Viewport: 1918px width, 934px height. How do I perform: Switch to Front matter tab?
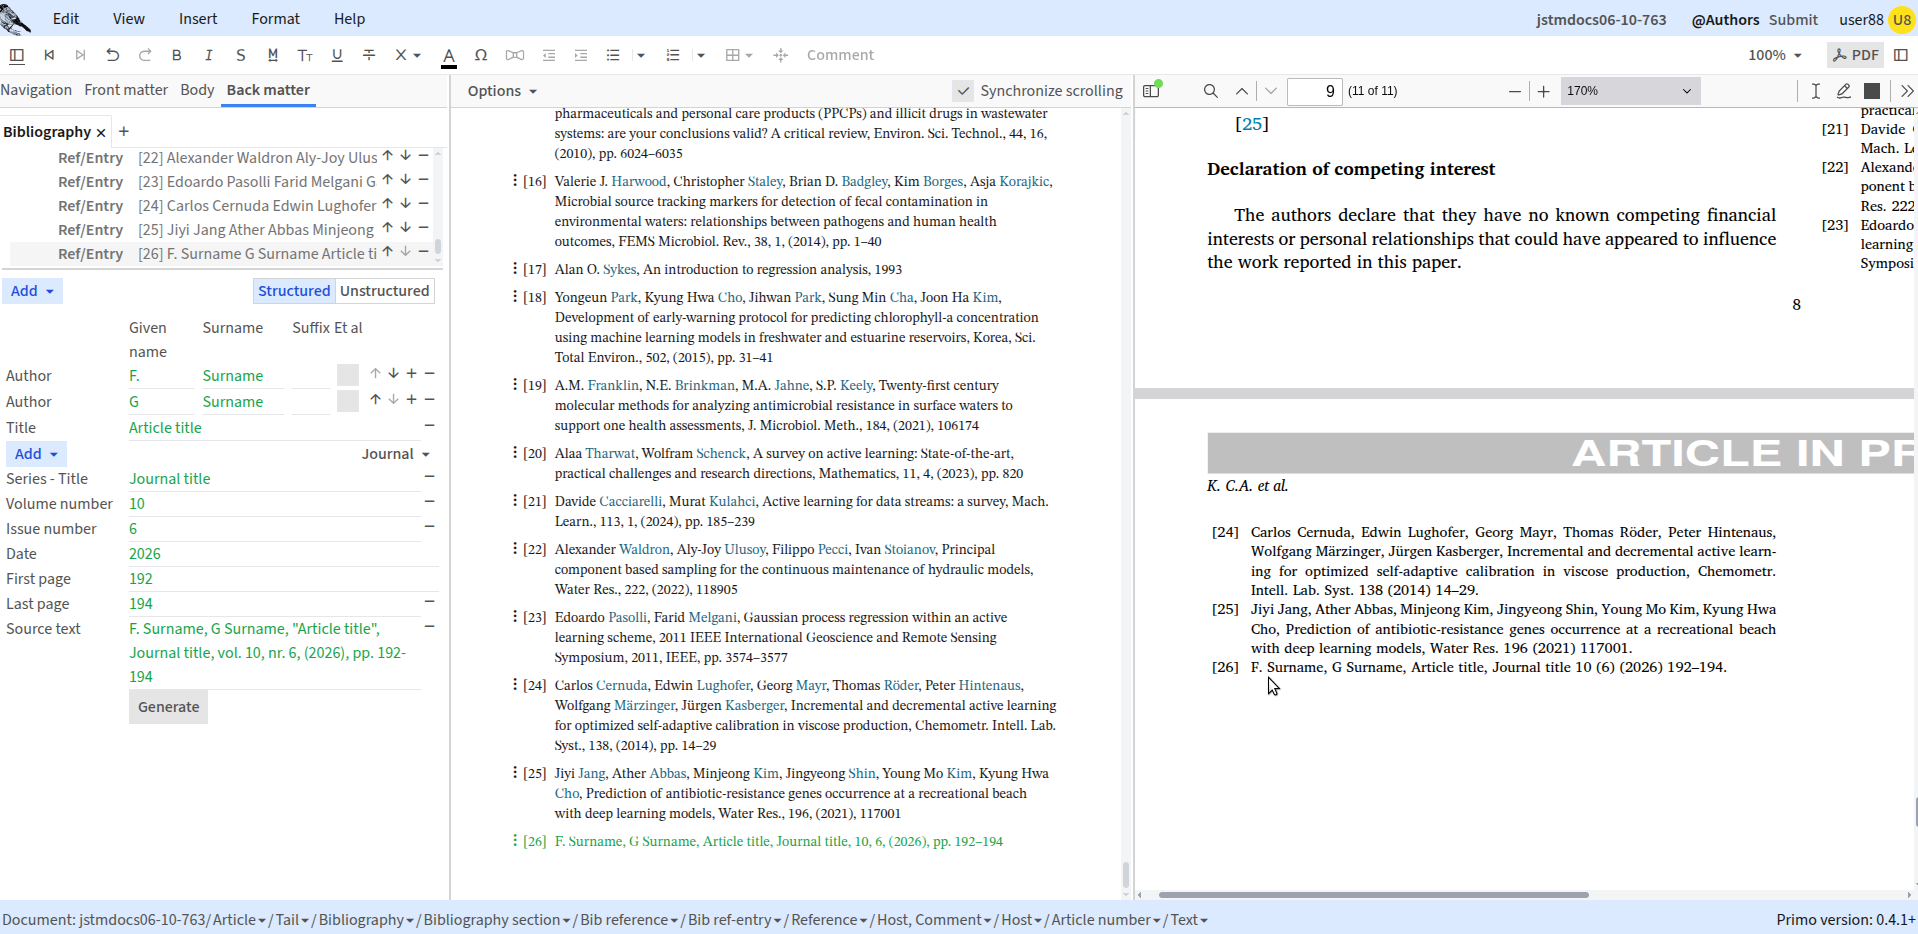pyautogui.click(x=126, y=90)
